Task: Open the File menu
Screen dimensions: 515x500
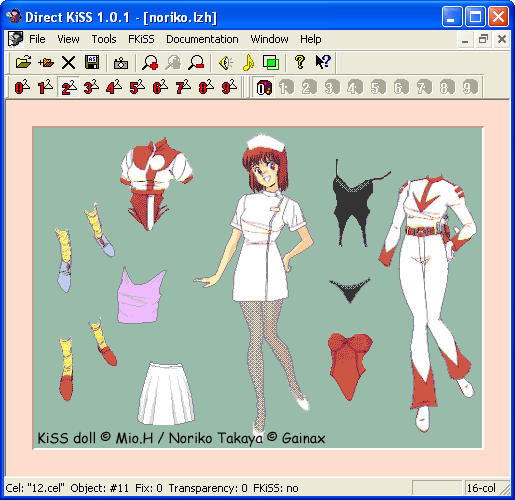Action: coord(37,39)
